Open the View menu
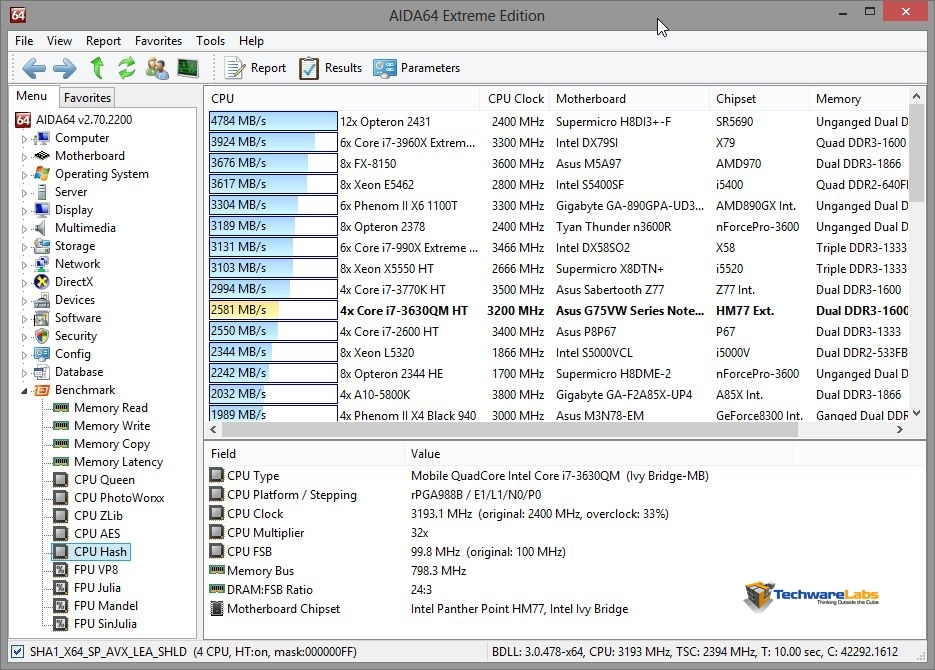This screenshot has height=670, width=935. pos(60,41)
